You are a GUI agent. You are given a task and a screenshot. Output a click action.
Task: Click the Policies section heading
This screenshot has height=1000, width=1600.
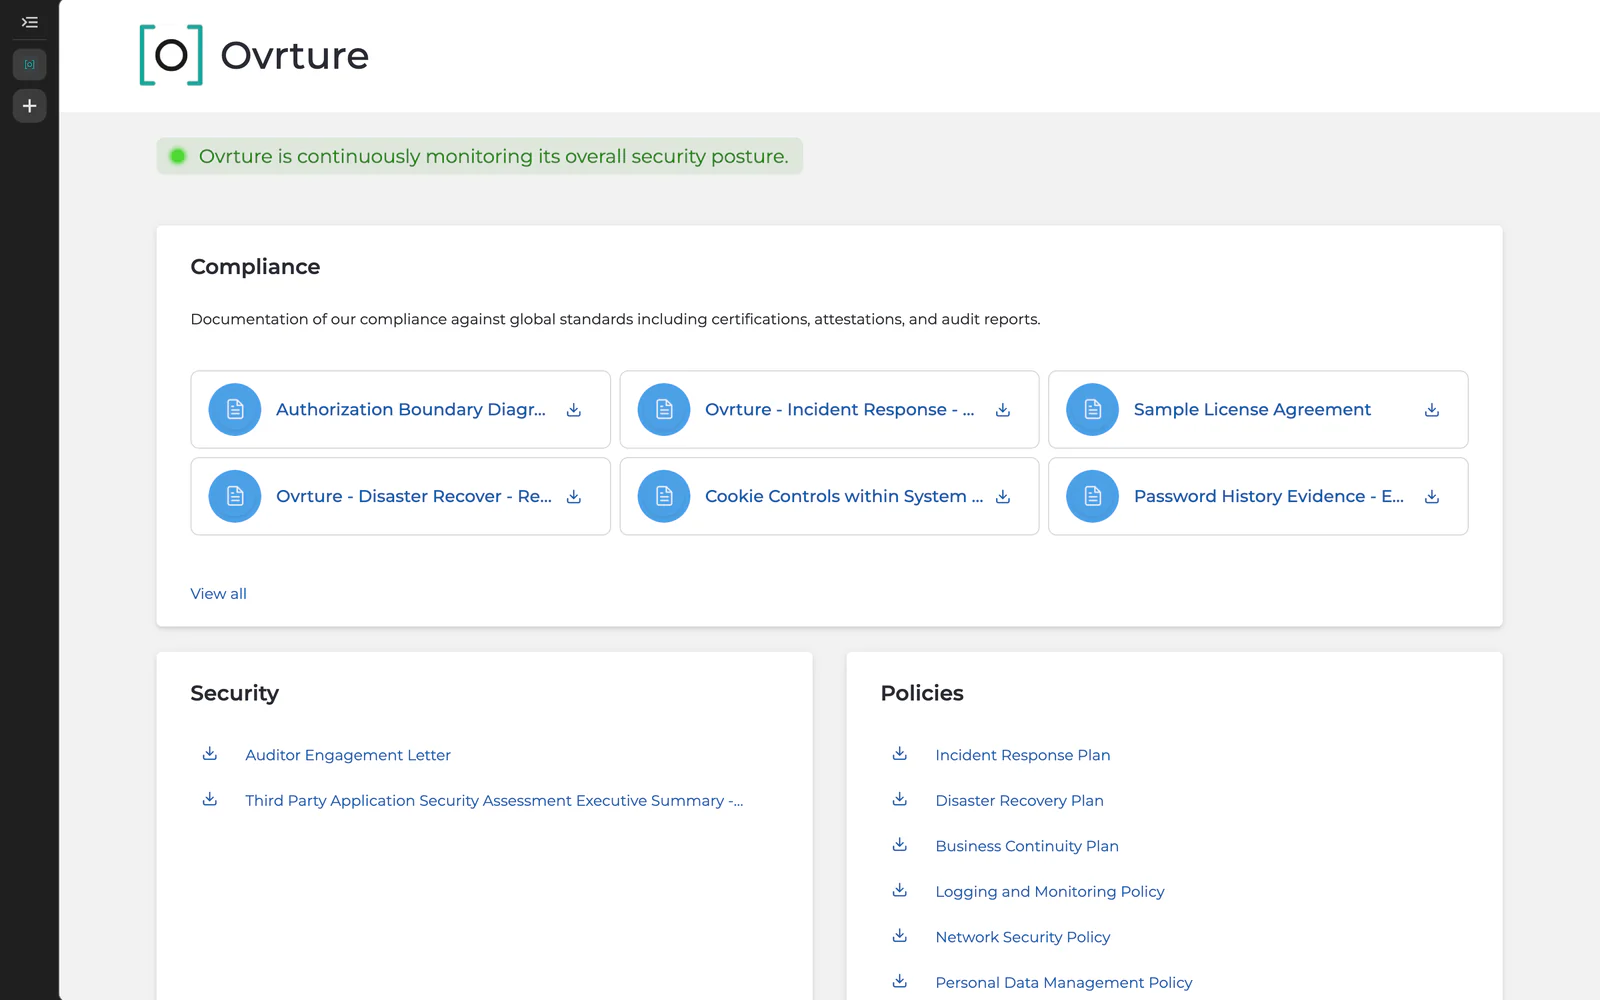click(x=922, y=693)
